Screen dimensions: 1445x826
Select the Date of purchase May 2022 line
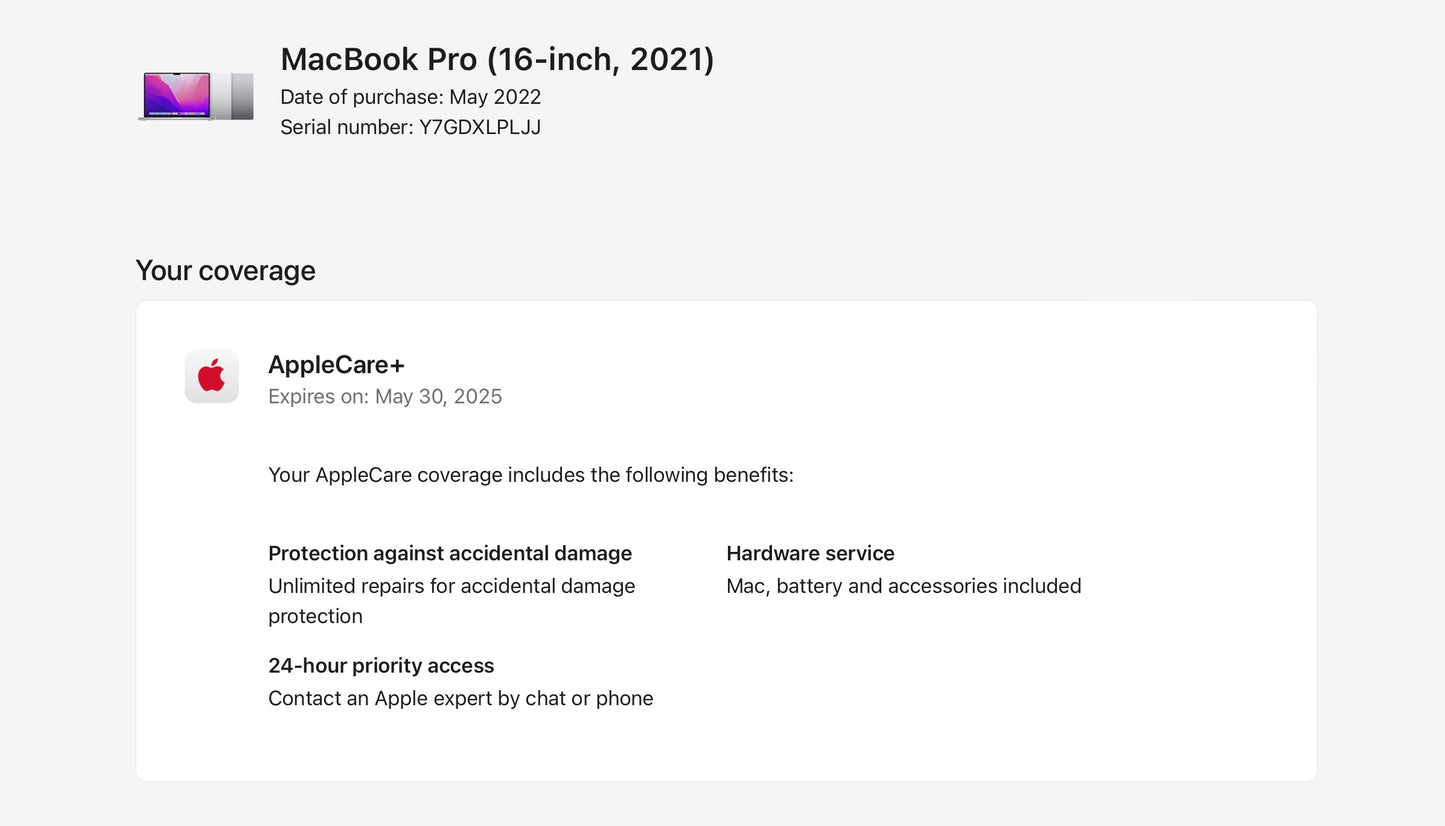(x=410, y=97)
